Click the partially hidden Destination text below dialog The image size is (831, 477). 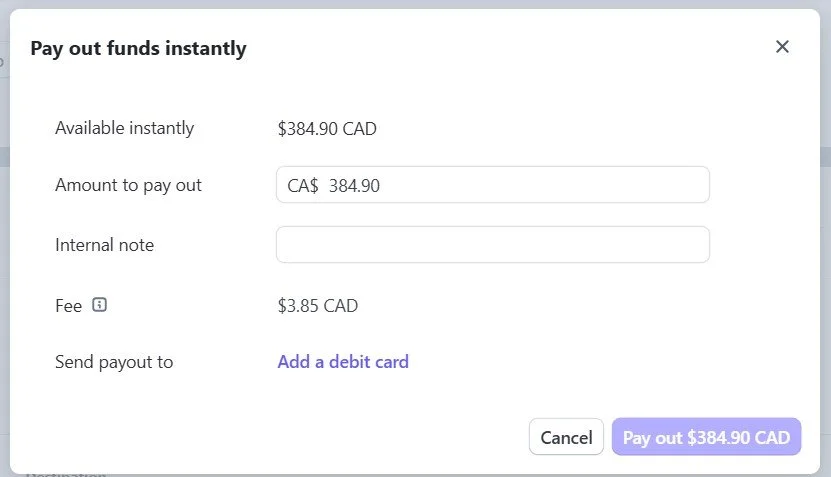coord(65,474)
